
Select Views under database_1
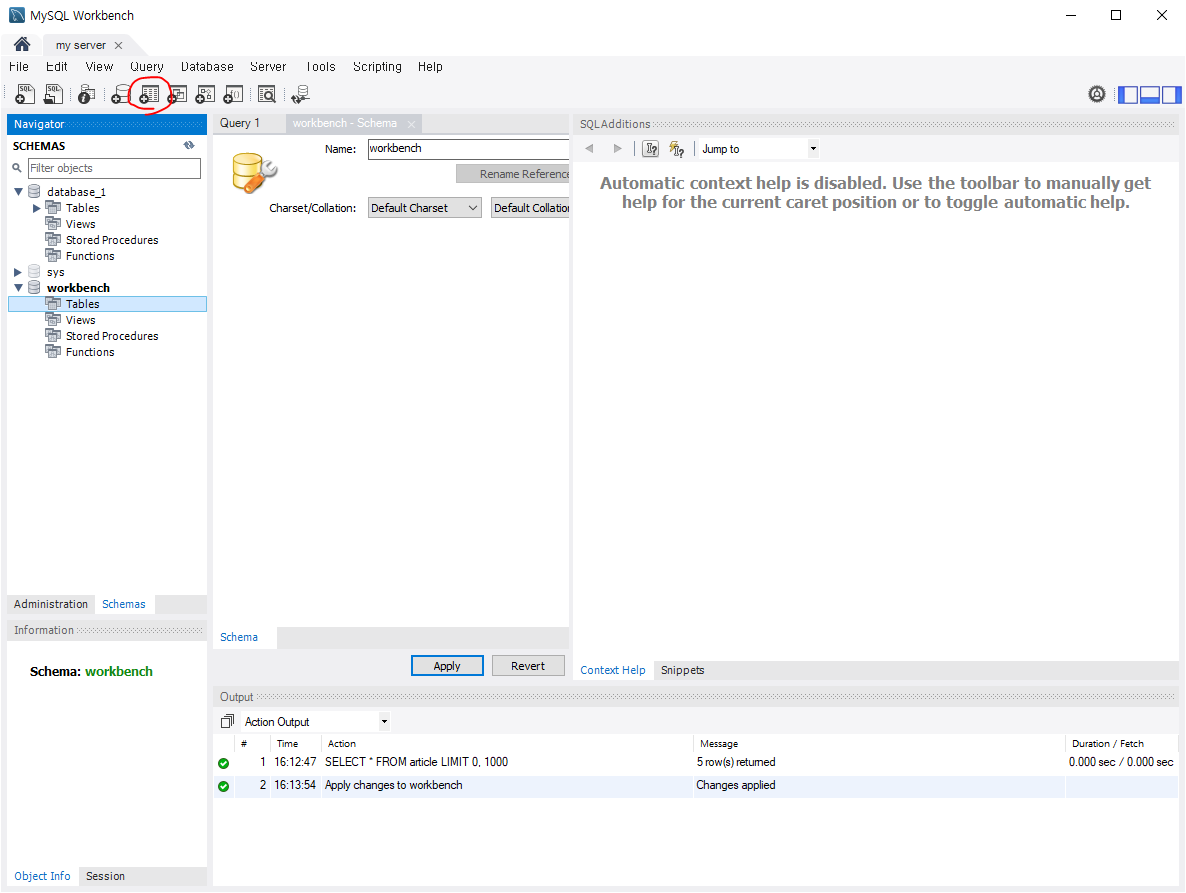[80, 224]
